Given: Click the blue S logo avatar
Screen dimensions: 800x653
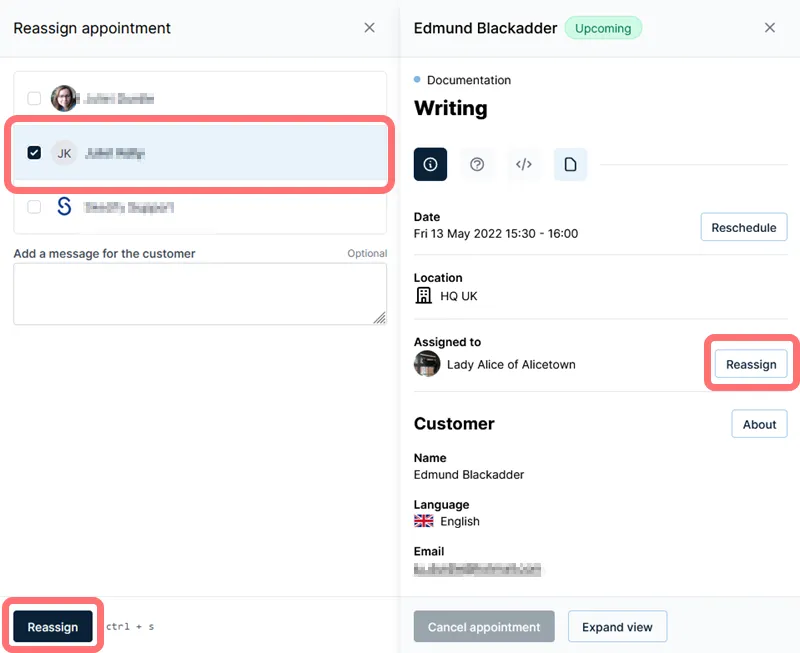Looking at the screenshot, I should 64,206.
